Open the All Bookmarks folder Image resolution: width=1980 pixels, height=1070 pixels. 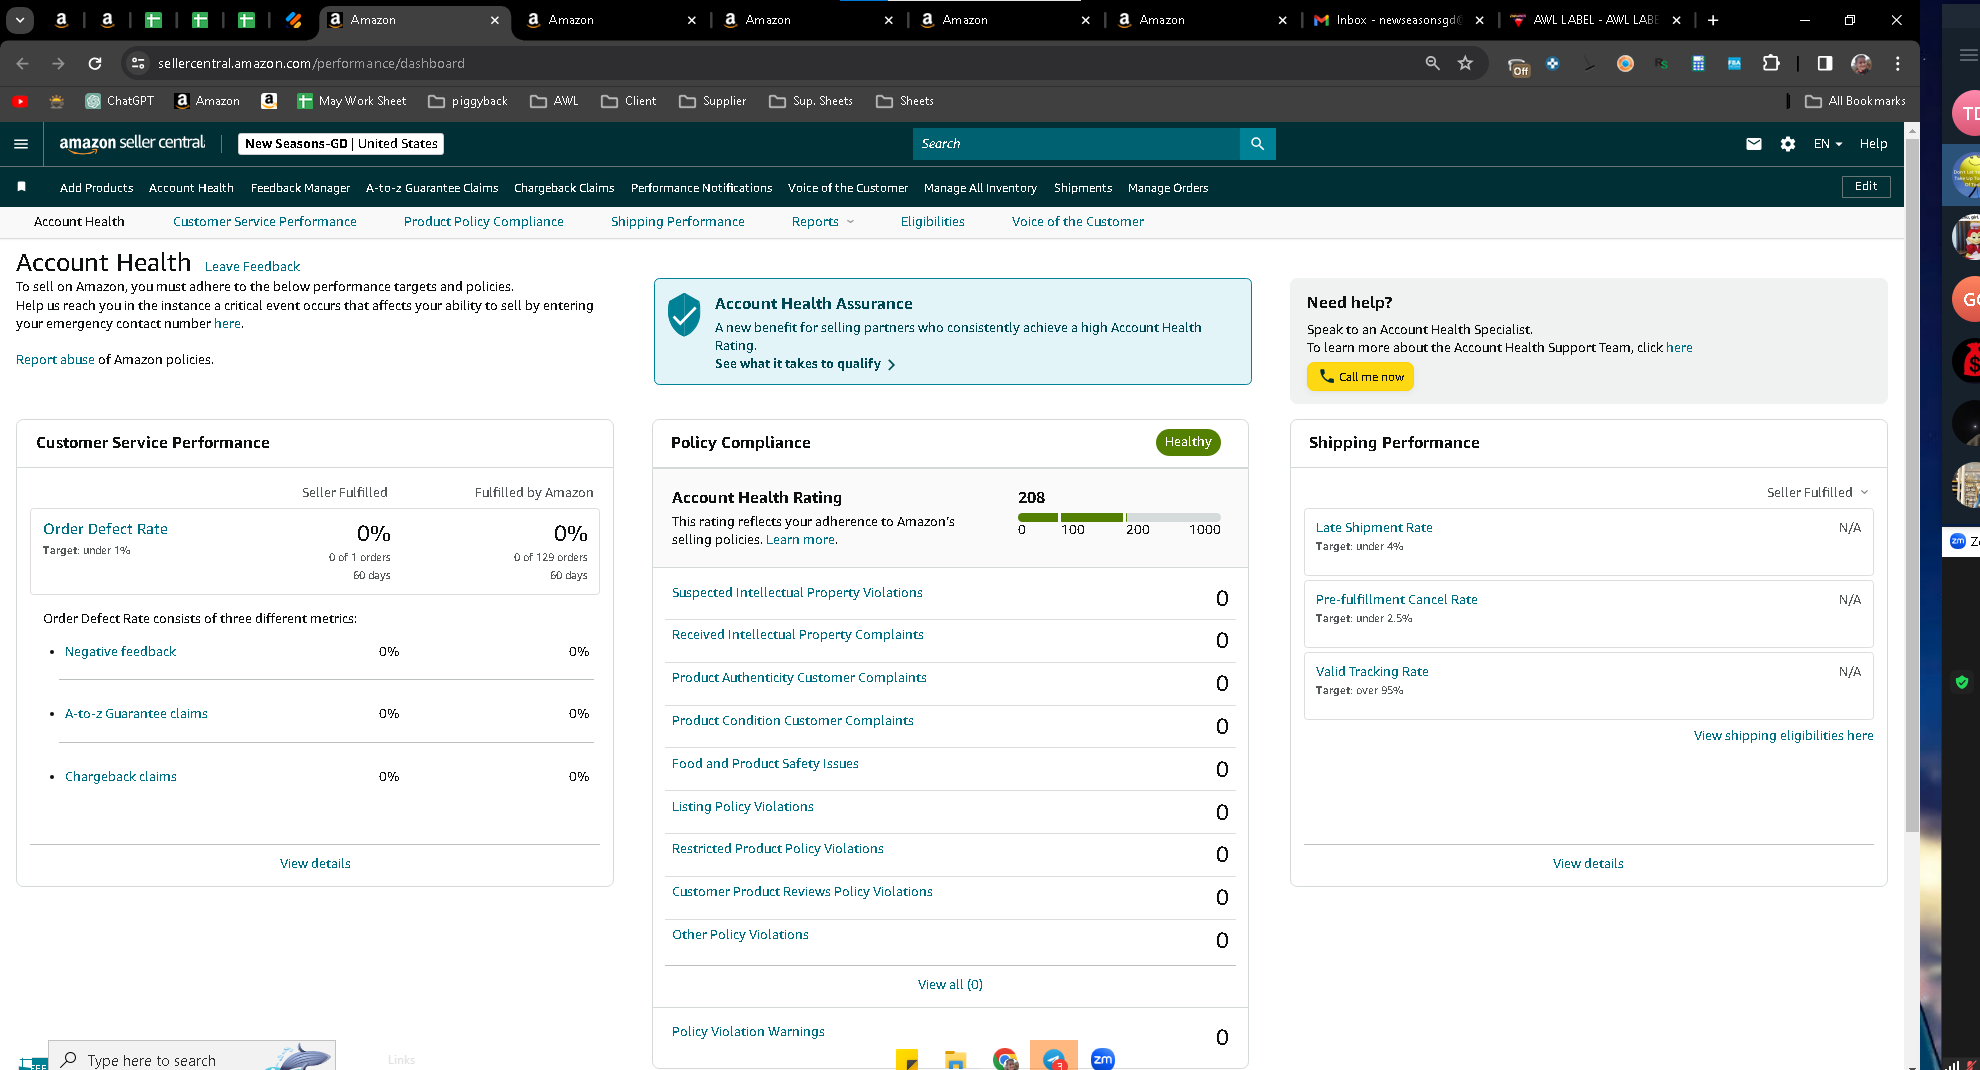pos(1855,101)
